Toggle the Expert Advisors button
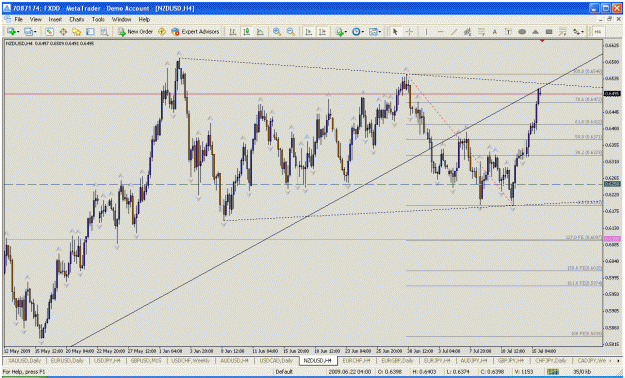Viewport: 625px width, 378px height. point(195,32)
